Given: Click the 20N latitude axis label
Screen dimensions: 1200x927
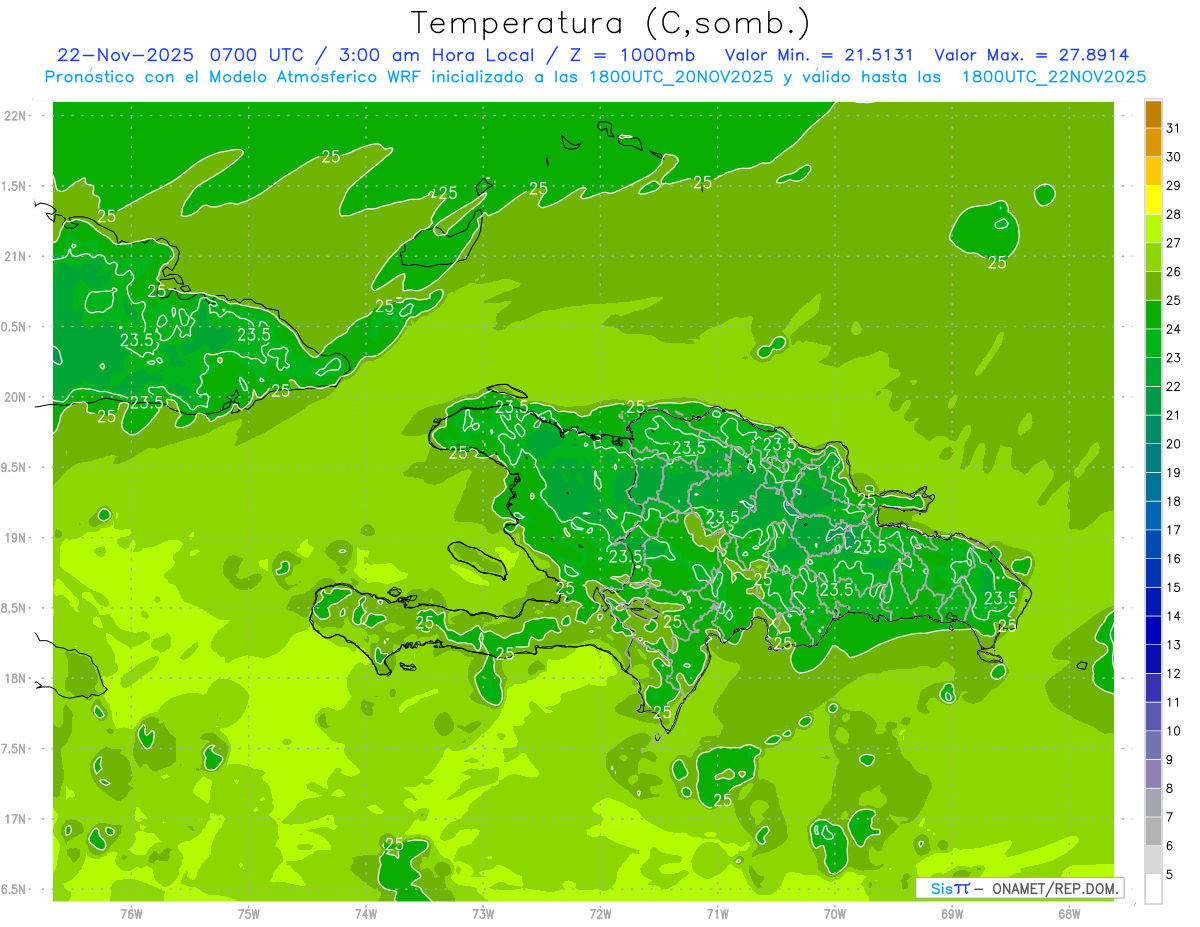Looking at the screenshot, I should (16, 397).
